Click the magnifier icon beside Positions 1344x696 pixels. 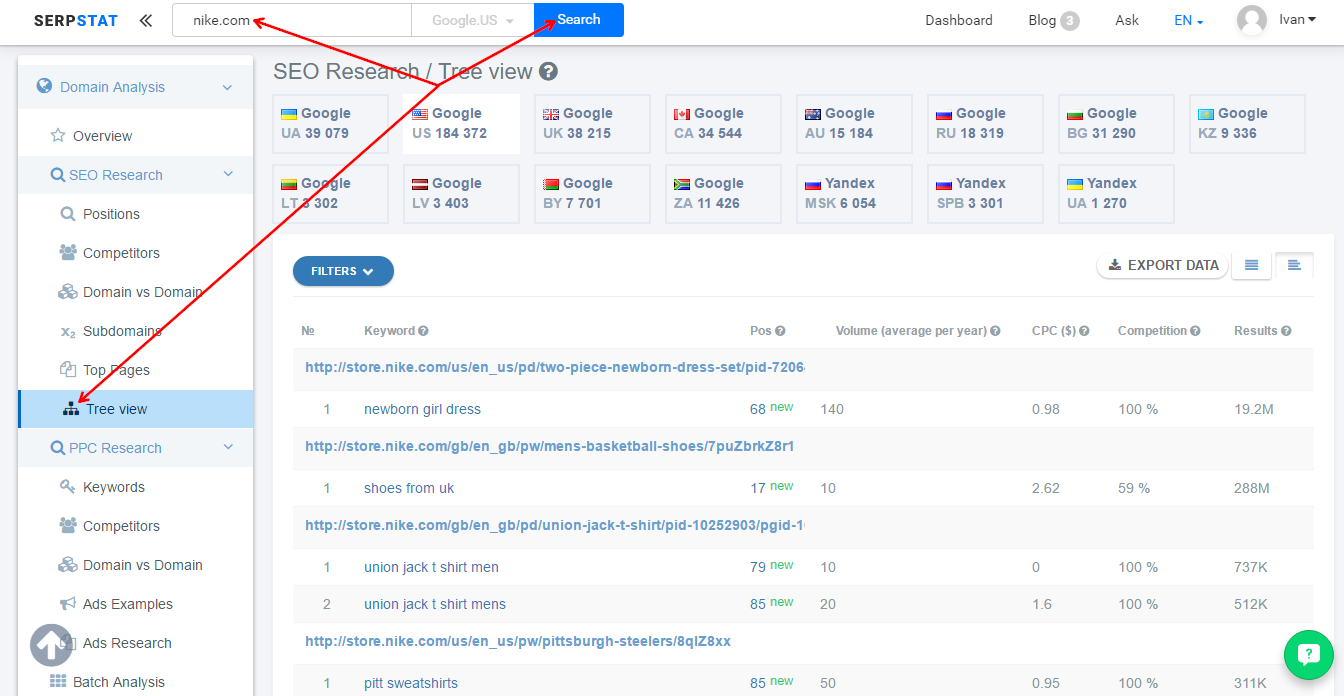(x=68, y=214)
